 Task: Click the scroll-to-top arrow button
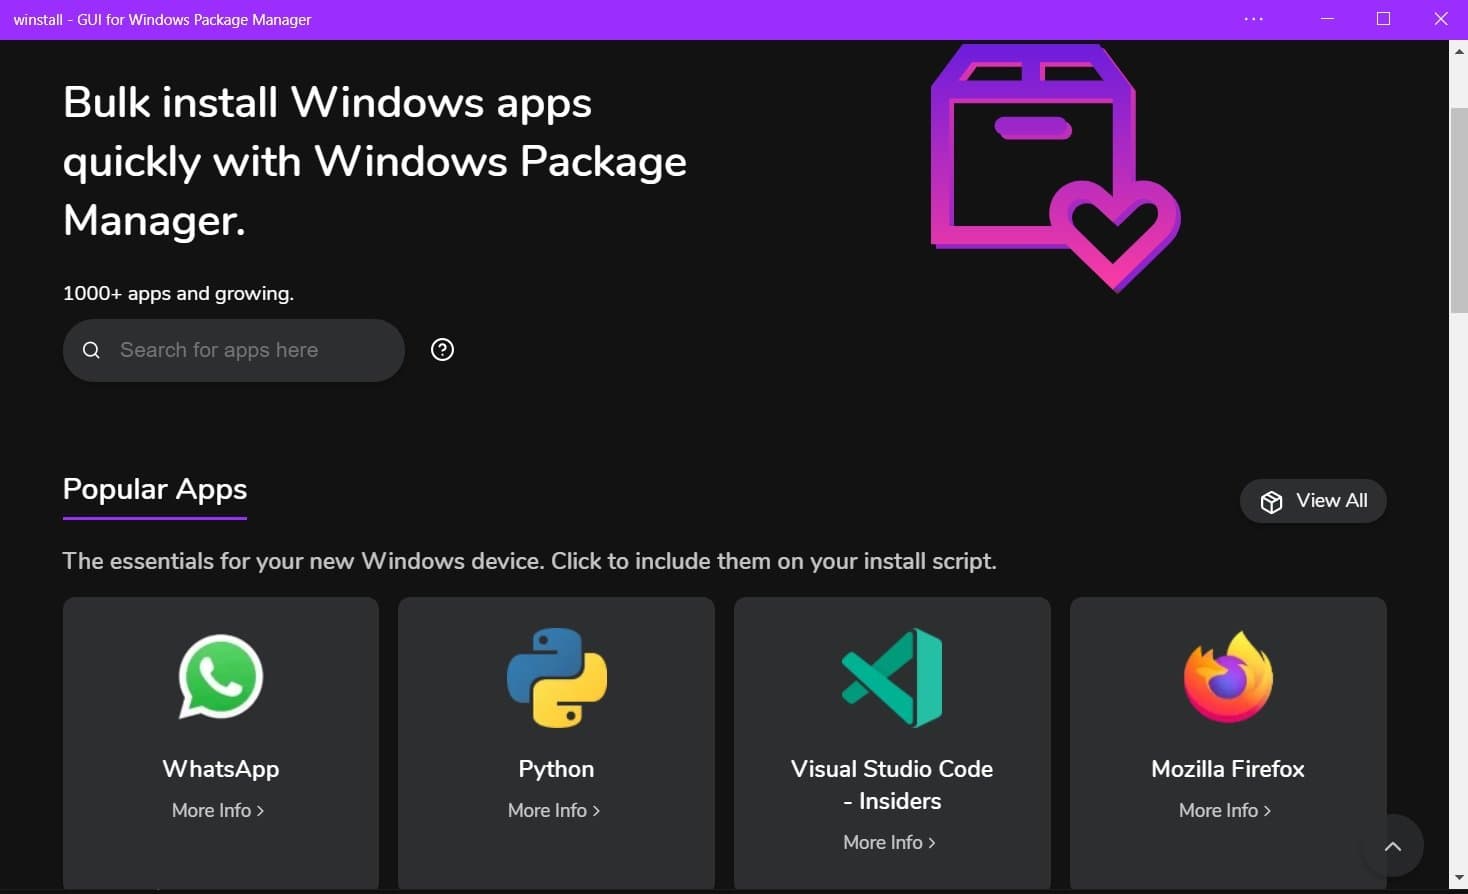(x=1393, y=846)
